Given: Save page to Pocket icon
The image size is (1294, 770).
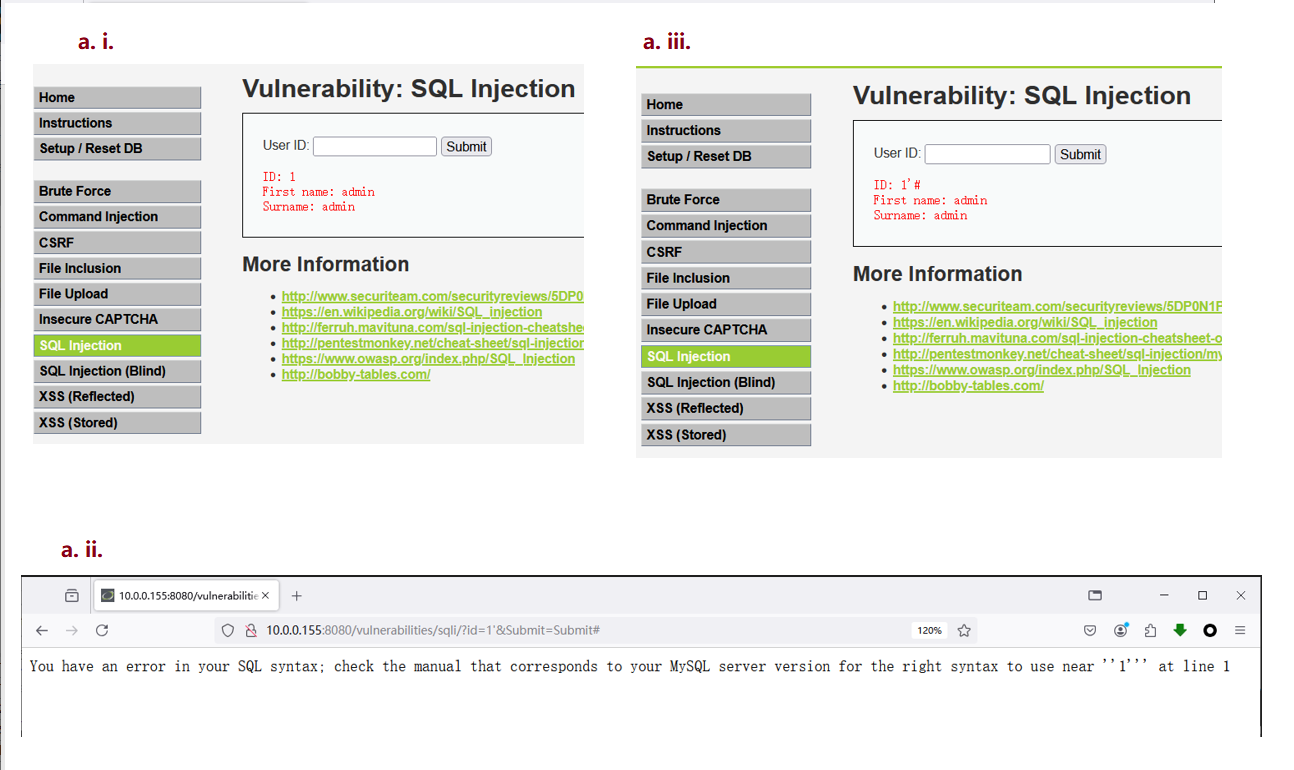Looking at the screenshot, I should [x=1090, y=630].
